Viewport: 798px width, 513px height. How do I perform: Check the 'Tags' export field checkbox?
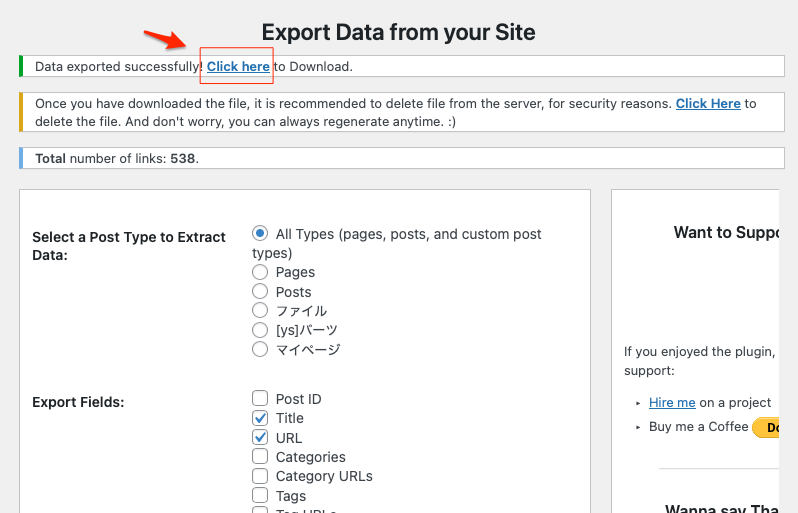click(x=260, y=496)
